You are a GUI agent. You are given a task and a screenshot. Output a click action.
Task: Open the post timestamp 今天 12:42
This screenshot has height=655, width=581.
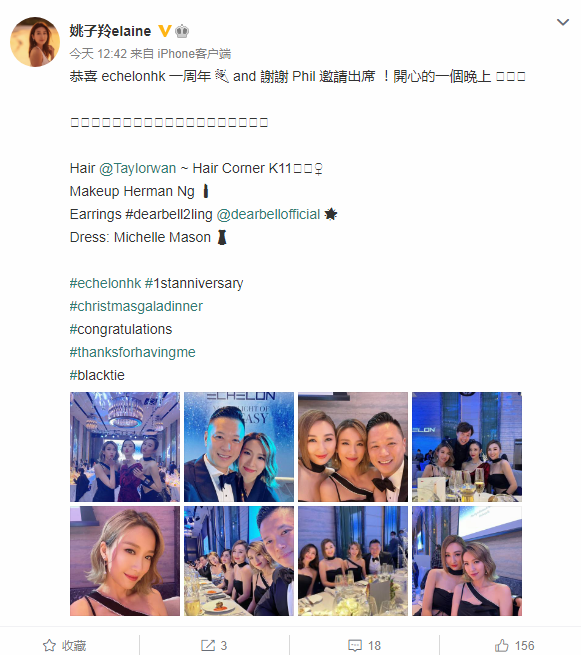[98, 53]
